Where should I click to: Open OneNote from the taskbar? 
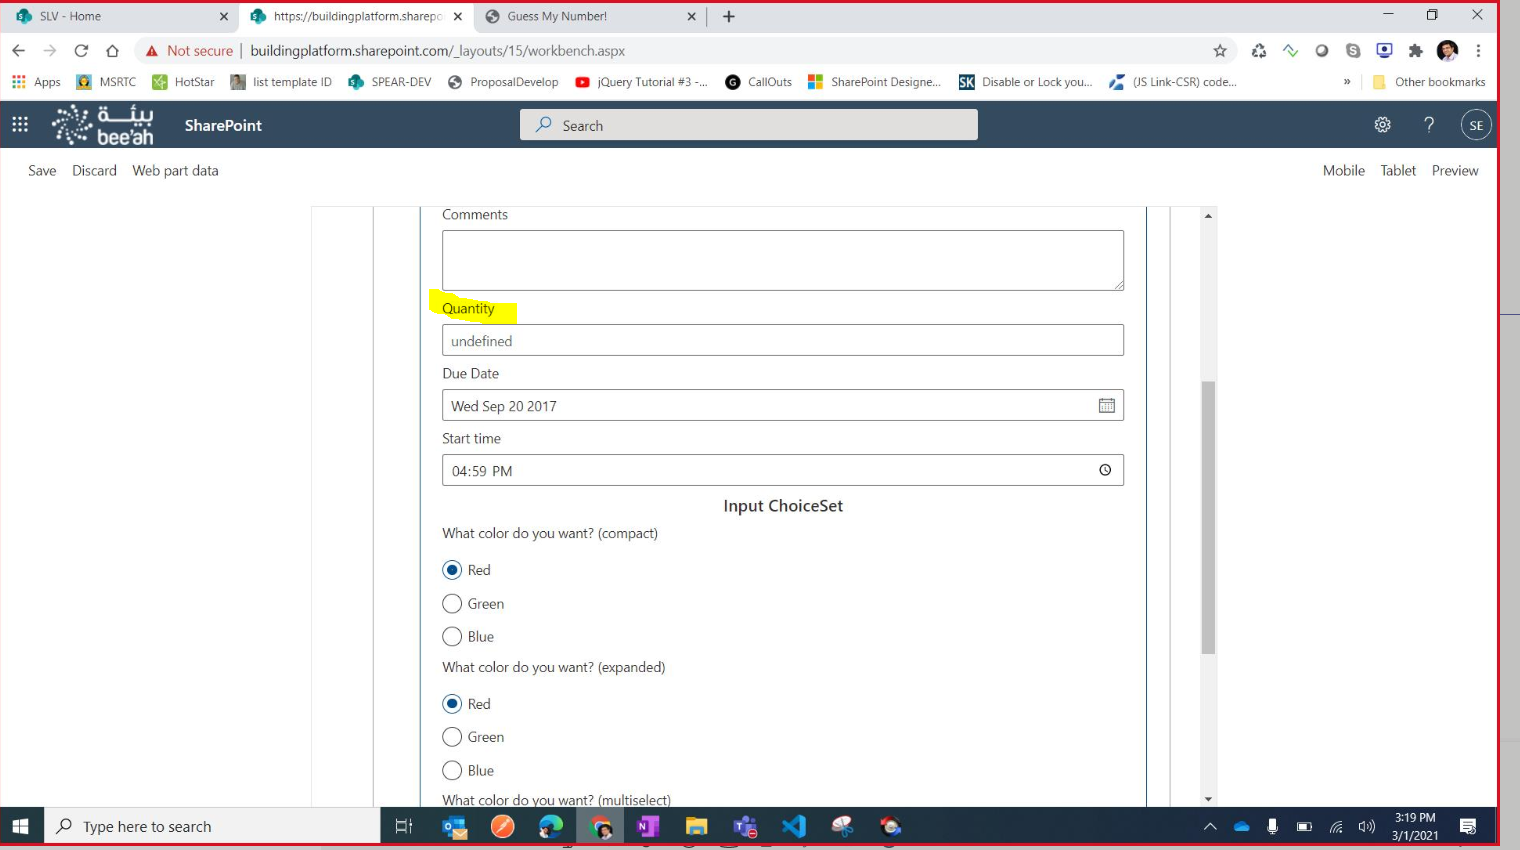tap(647, 826)
